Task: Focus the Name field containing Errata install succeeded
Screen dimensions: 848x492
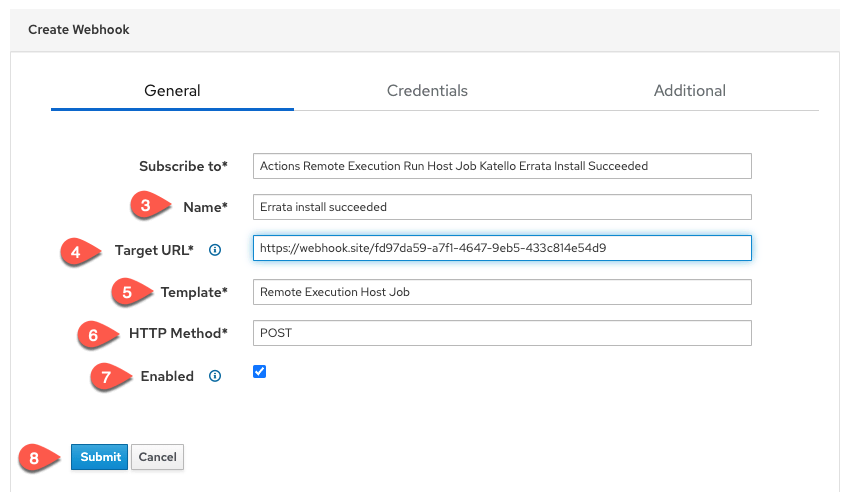Action: coord(501,207)
